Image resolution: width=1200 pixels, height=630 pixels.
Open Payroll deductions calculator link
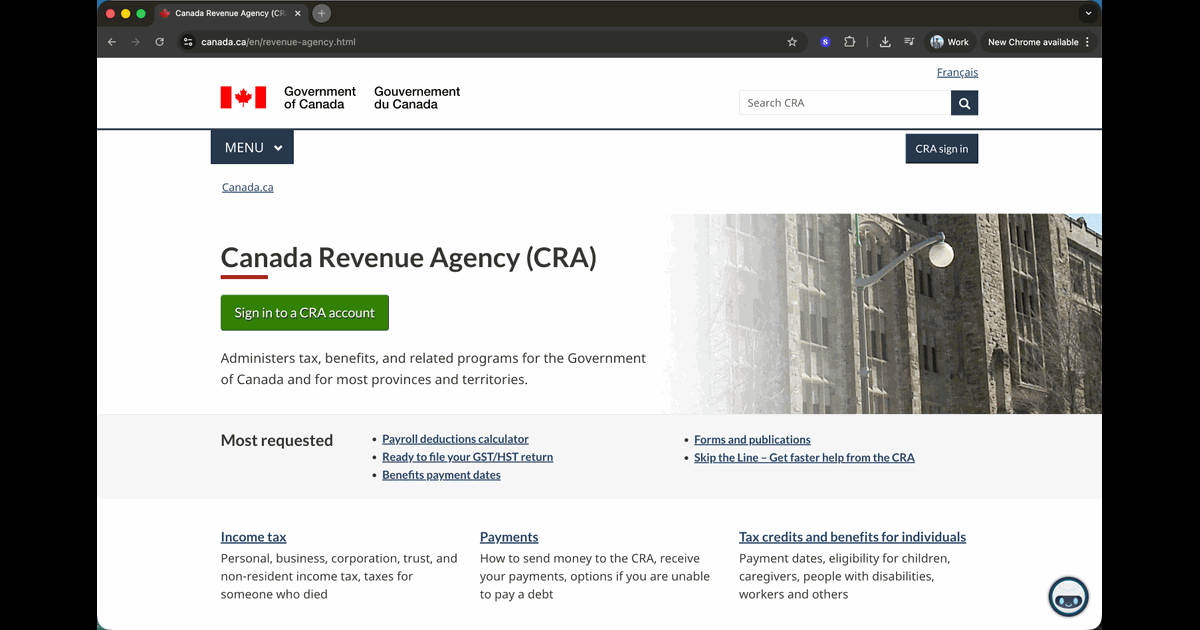[455, 439]
